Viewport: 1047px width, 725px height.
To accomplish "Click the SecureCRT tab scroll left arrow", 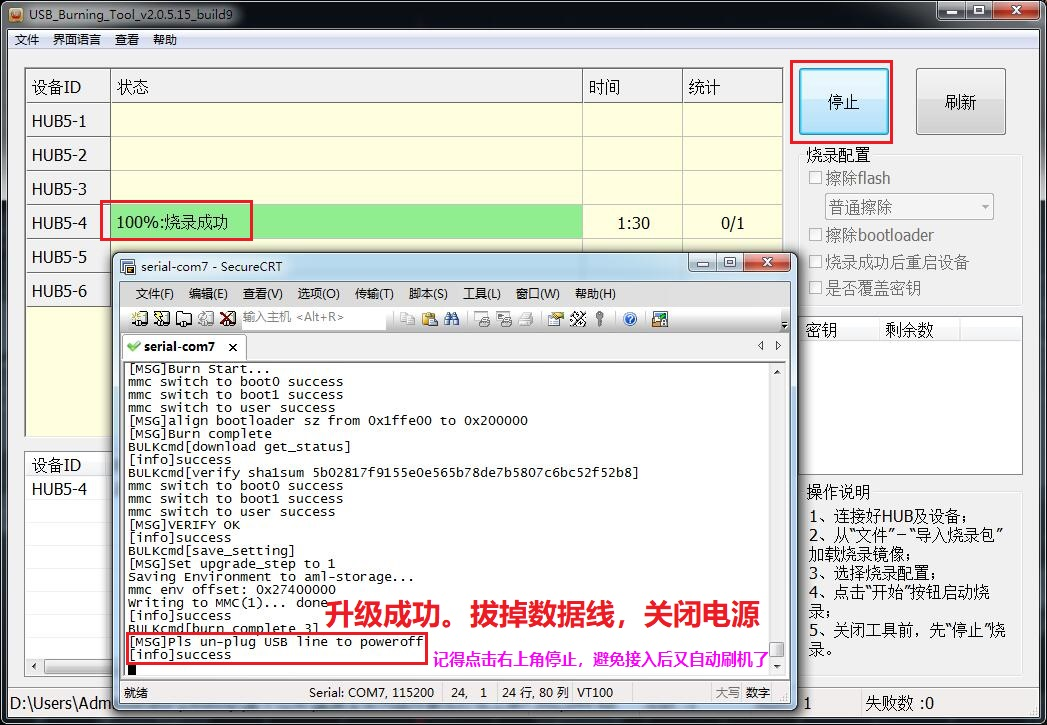I will pos(761,346).
